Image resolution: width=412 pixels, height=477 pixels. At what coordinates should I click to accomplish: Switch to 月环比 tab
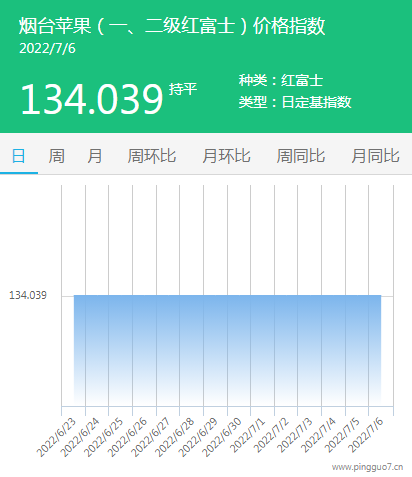point(226,156)
